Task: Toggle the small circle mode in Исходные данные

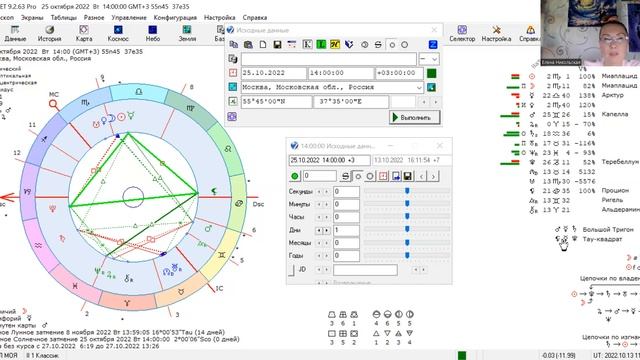Action: tap(392, 44)
